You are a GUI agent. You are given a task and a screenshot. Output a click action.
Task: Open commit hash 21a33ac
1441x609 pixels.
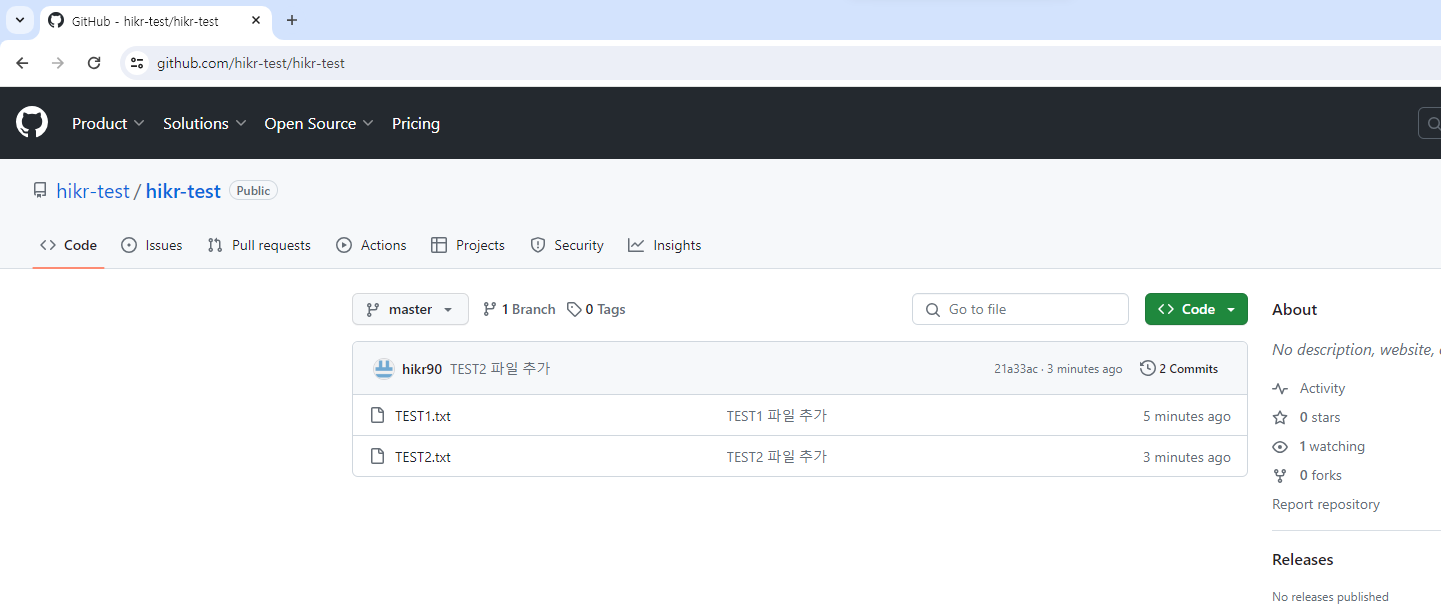click(x=1016, y=369)
